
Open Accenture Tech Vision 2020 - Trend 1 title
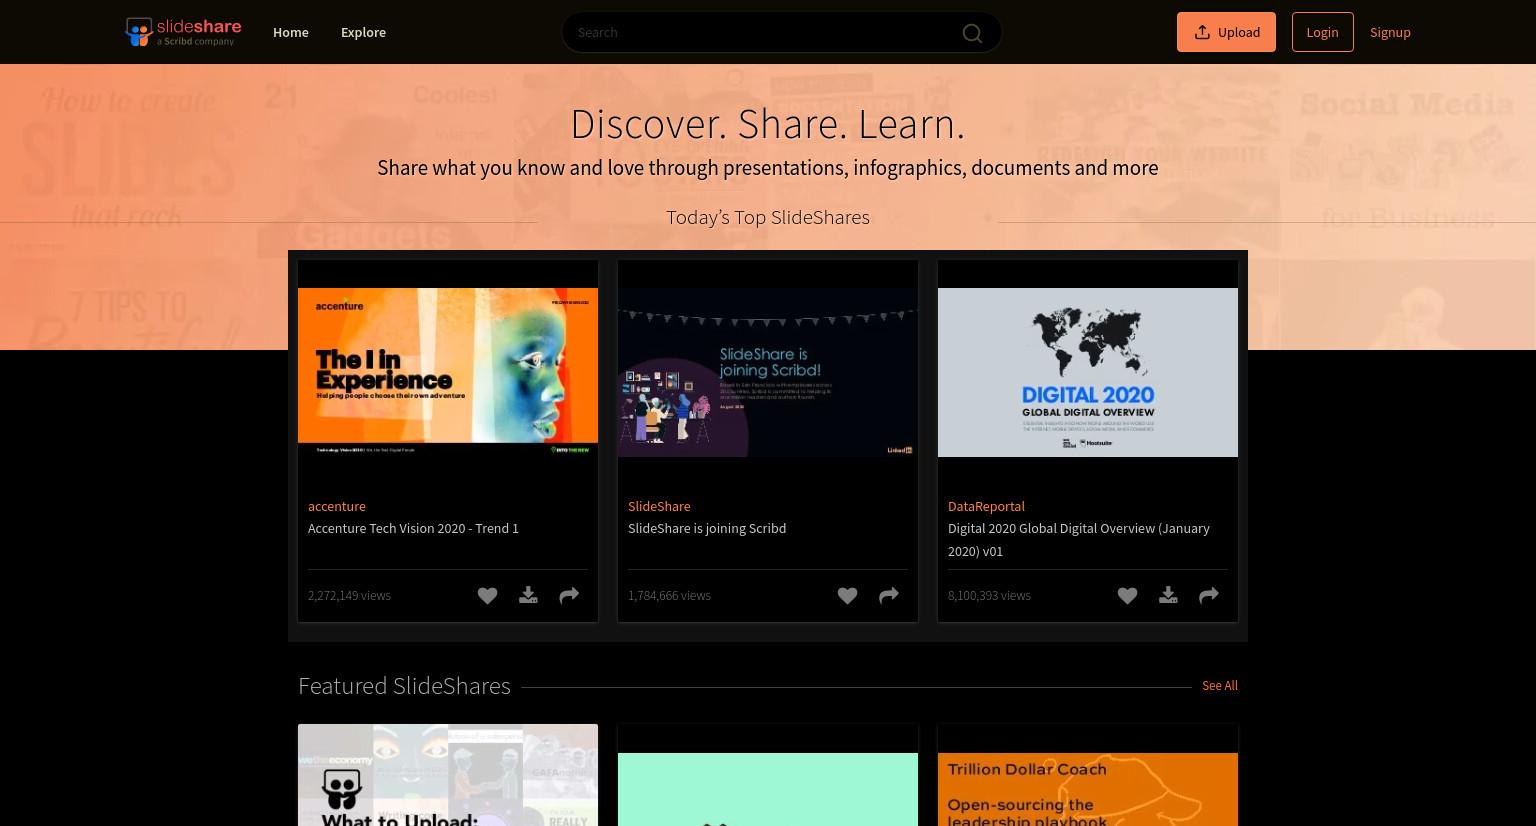click(x=413, y=528)
